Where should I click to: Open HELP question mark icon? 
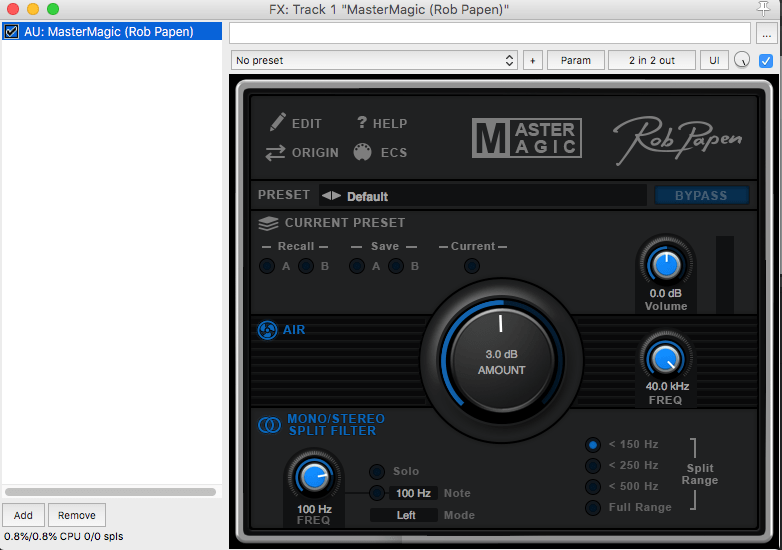pos(362,122)
